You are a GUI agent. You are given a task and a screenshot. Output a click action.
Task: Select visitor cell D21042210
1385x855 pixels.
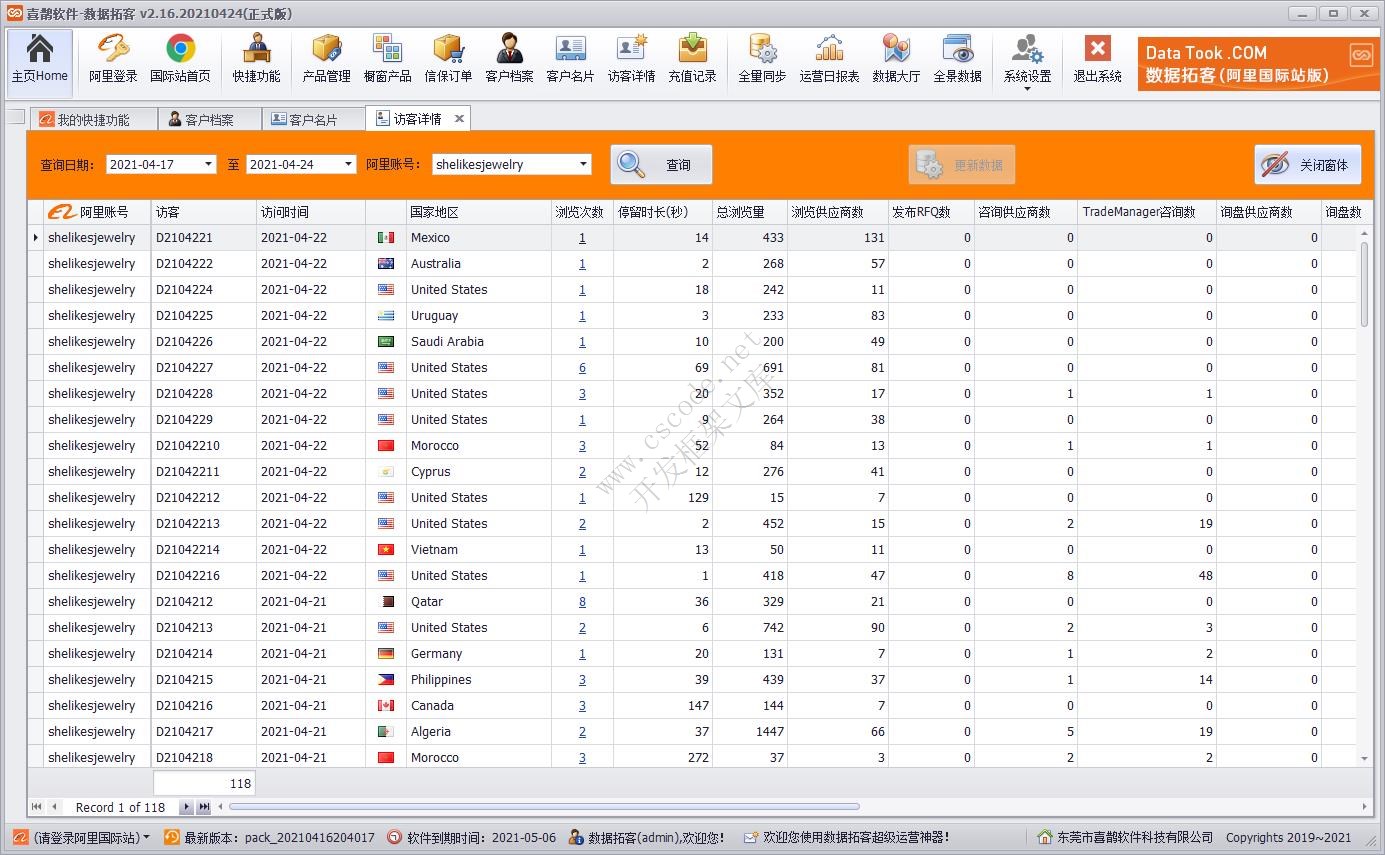click(x=204, y=446)
